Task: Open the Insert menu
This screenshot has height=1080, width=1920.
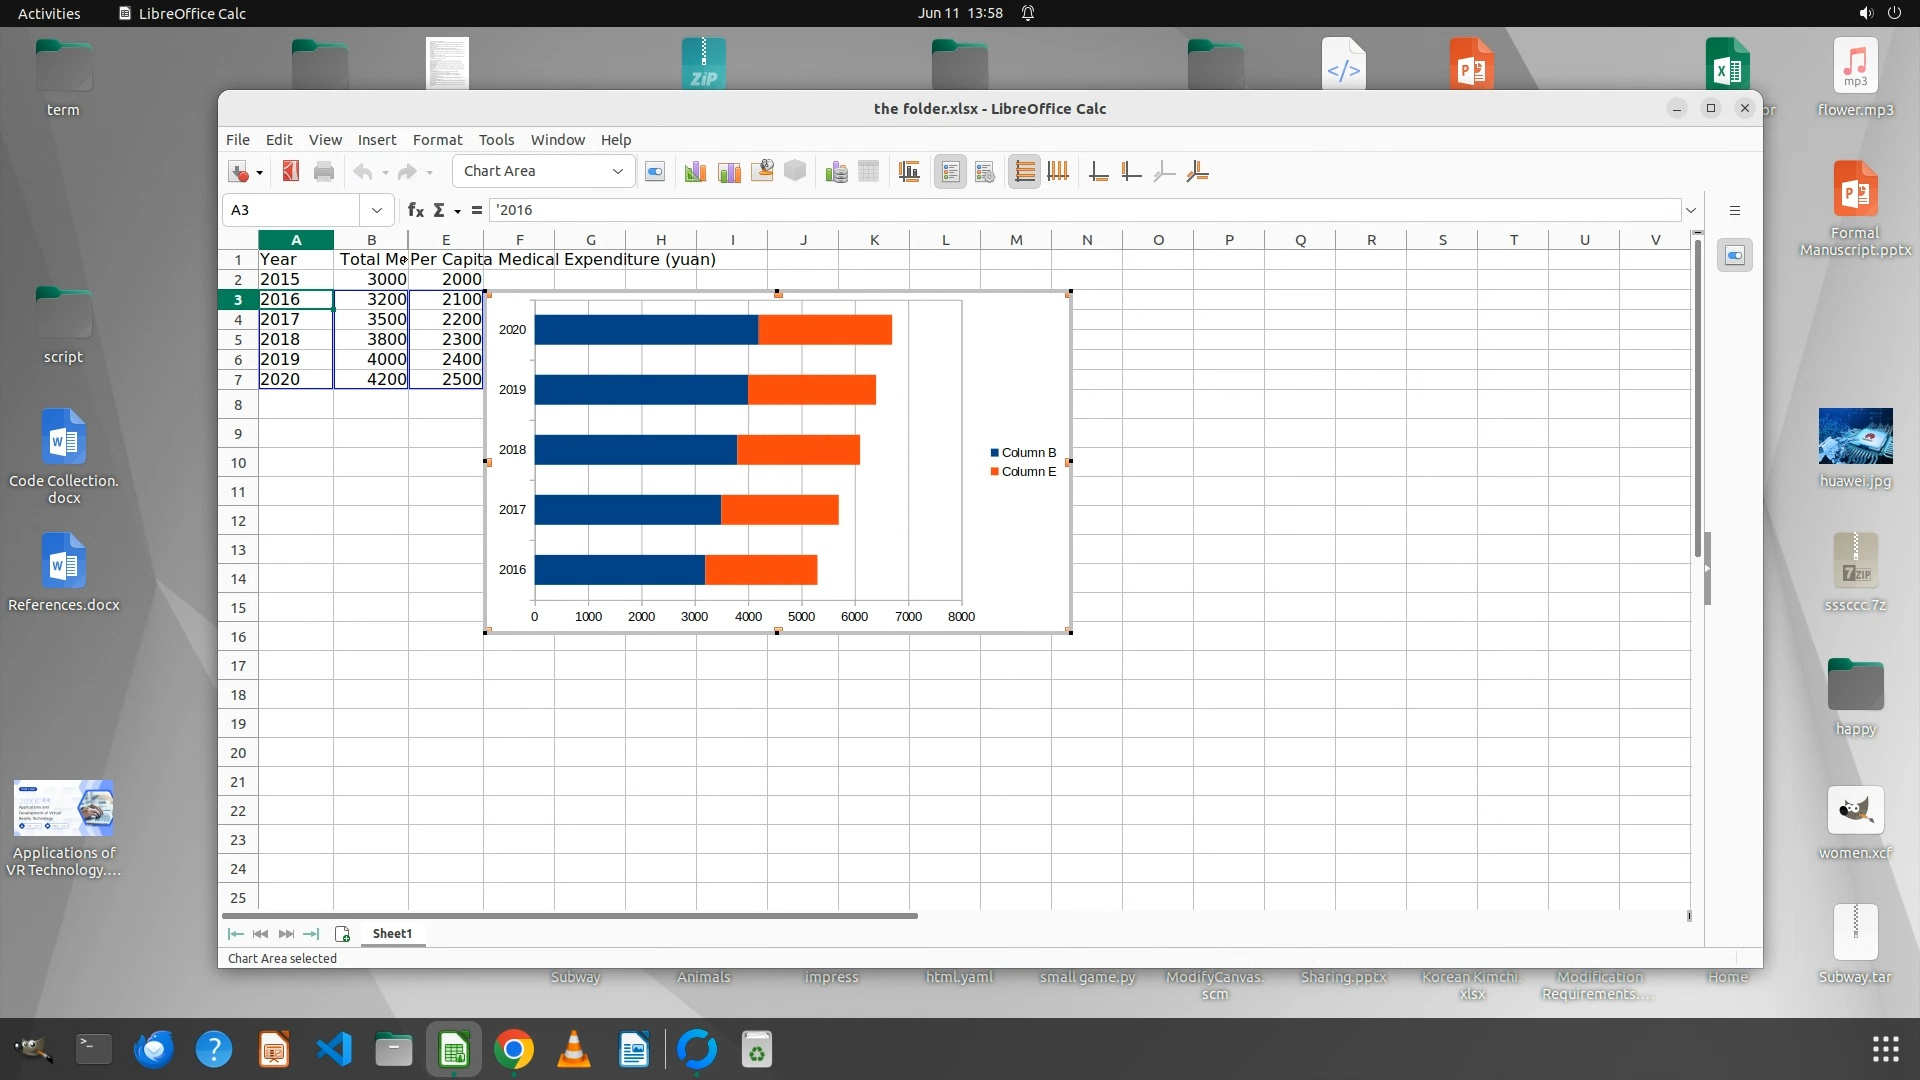Action: [x=376, y=140]
